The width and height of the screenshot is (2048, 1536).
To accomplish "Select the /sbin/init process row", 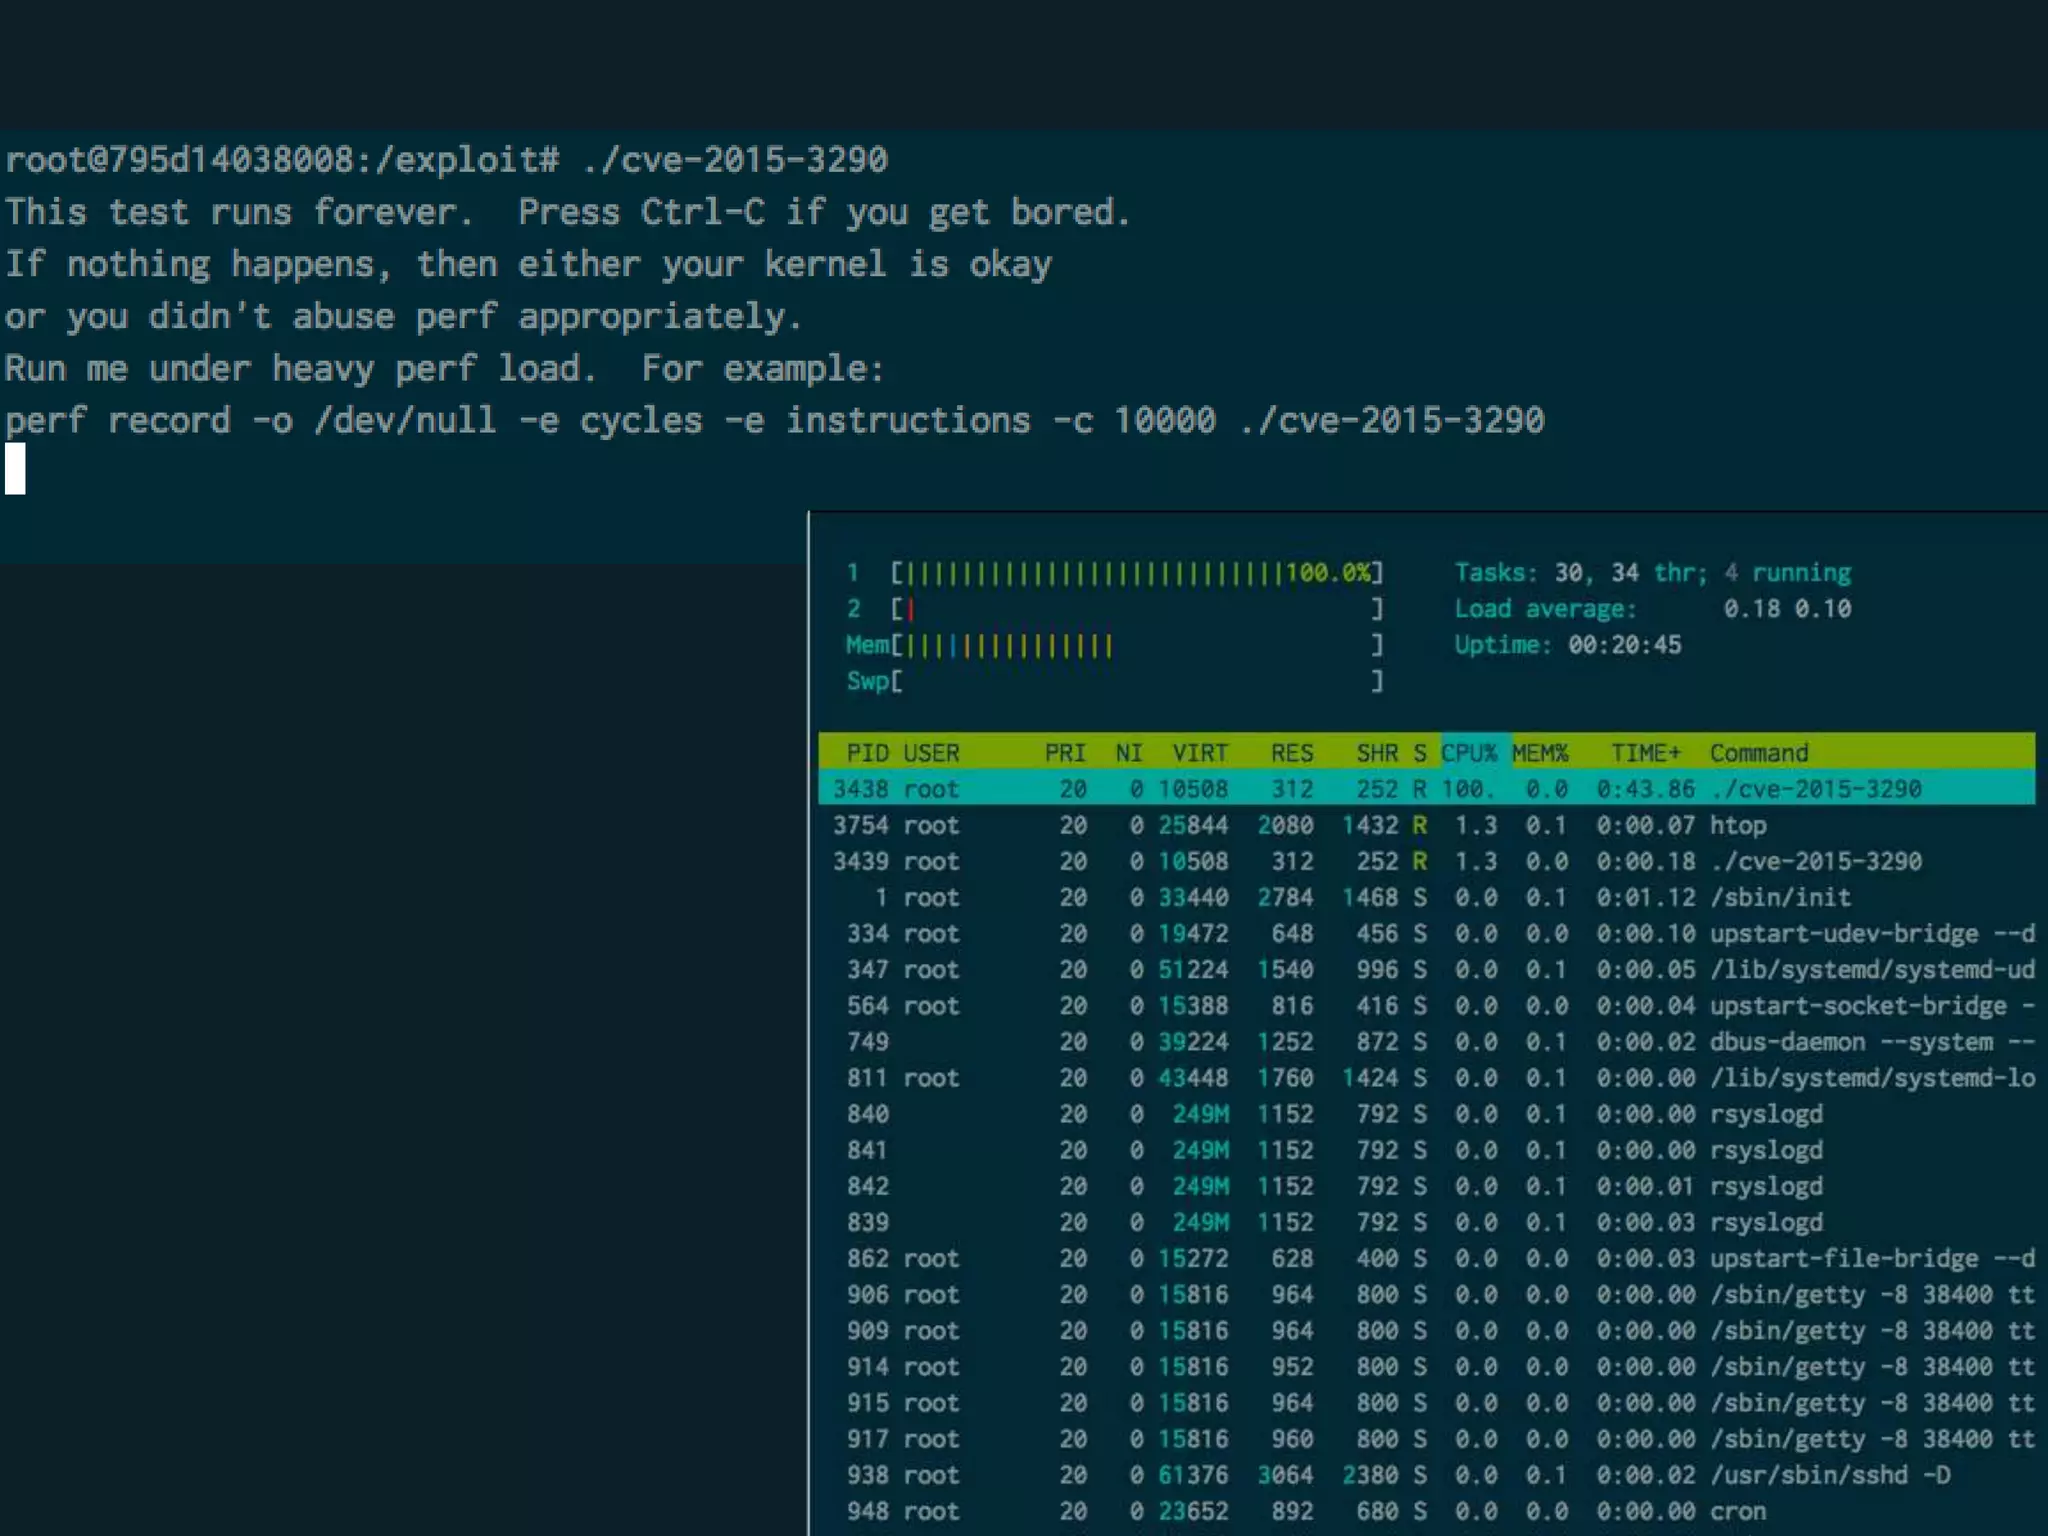I will [x=1425, y=897].
